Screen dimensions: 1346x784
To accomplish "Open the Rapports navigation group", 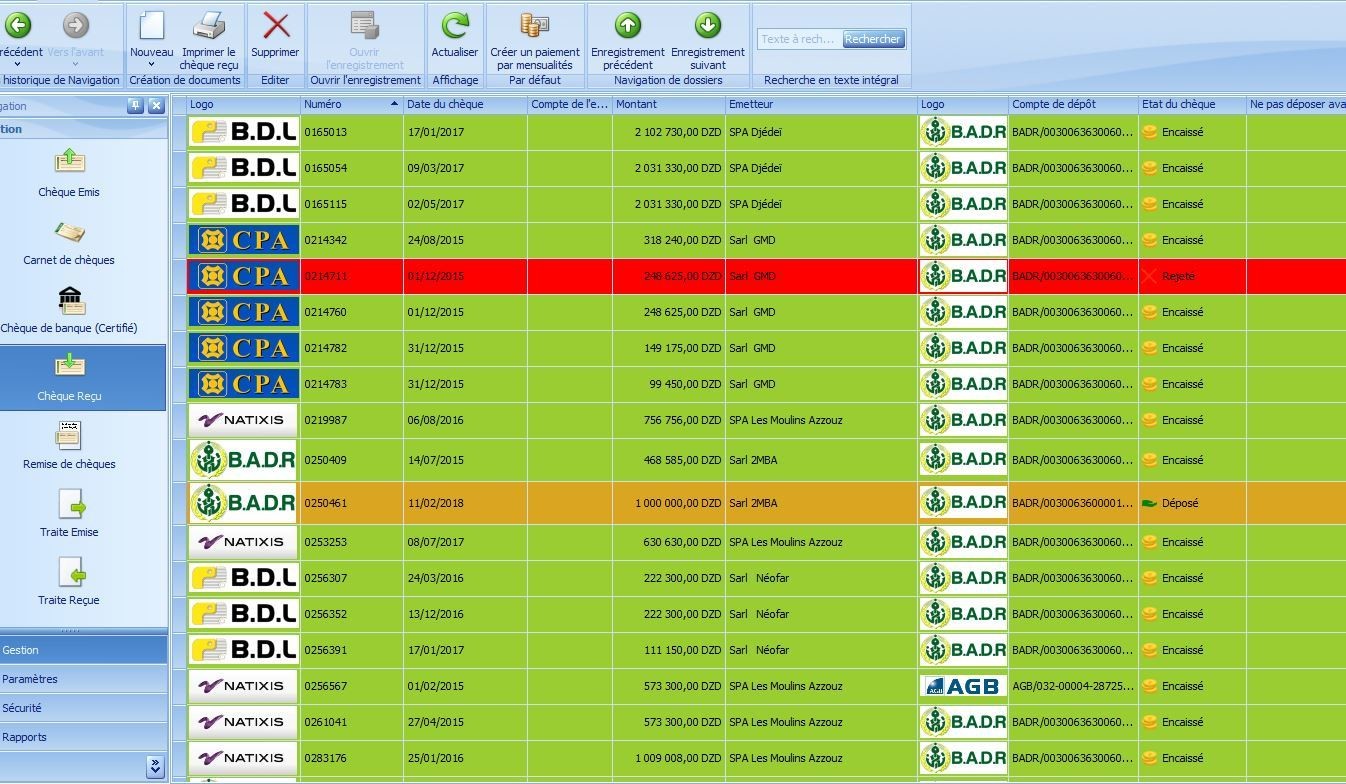I will coord(83,737).
